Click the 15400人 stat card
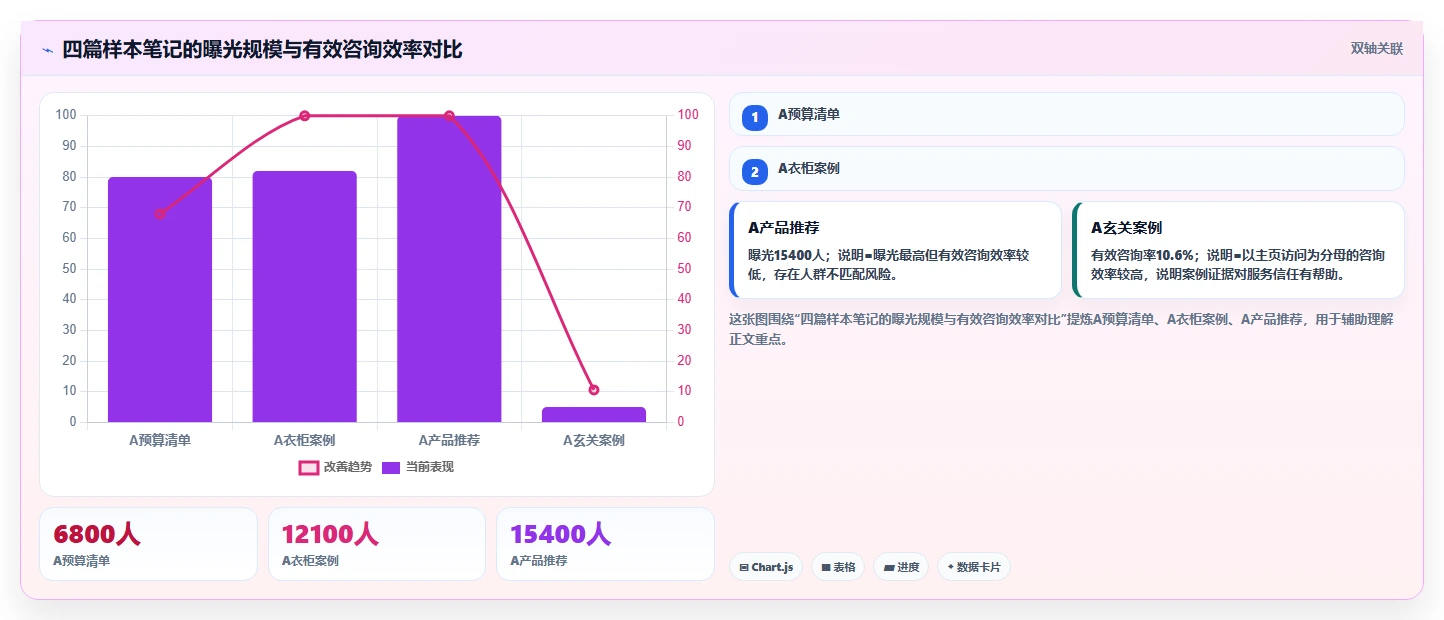 coord(605,544)
